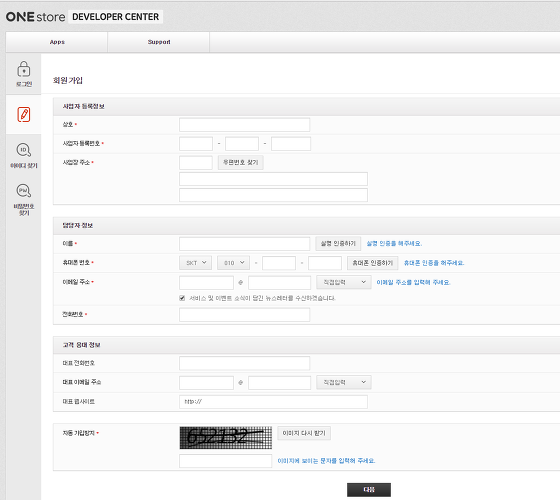The height and width of the screenshot is (500, 560).
Task: Open the 010 phone prefix dropdown
Action: pos(234,263)
